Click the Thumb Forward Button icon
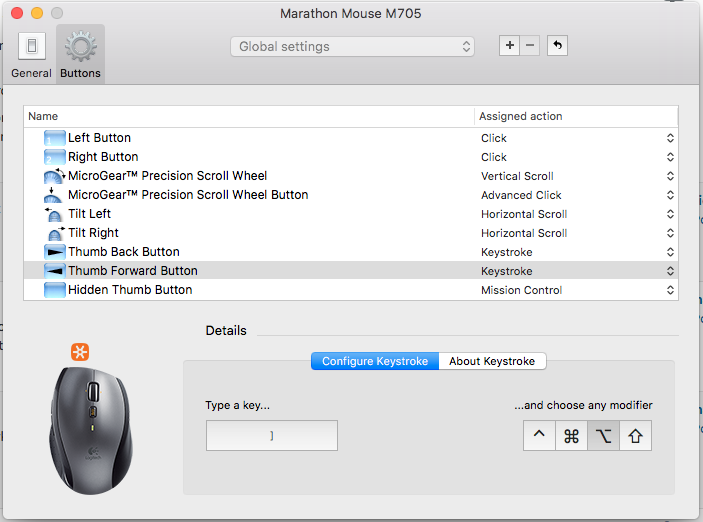Viewport: 703px width, 522px height. 55,271
